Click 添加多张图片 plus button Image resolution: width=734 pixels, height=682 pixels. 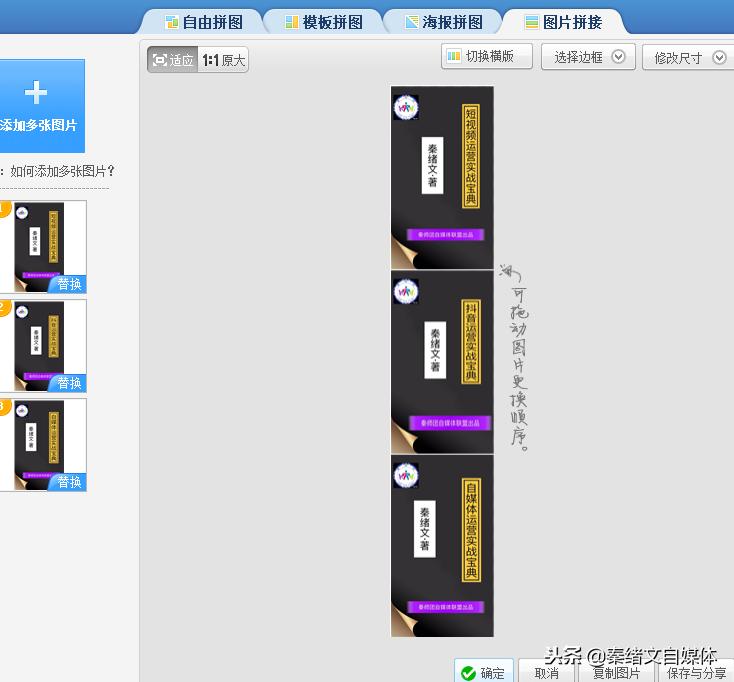click(x=41, y=106)
